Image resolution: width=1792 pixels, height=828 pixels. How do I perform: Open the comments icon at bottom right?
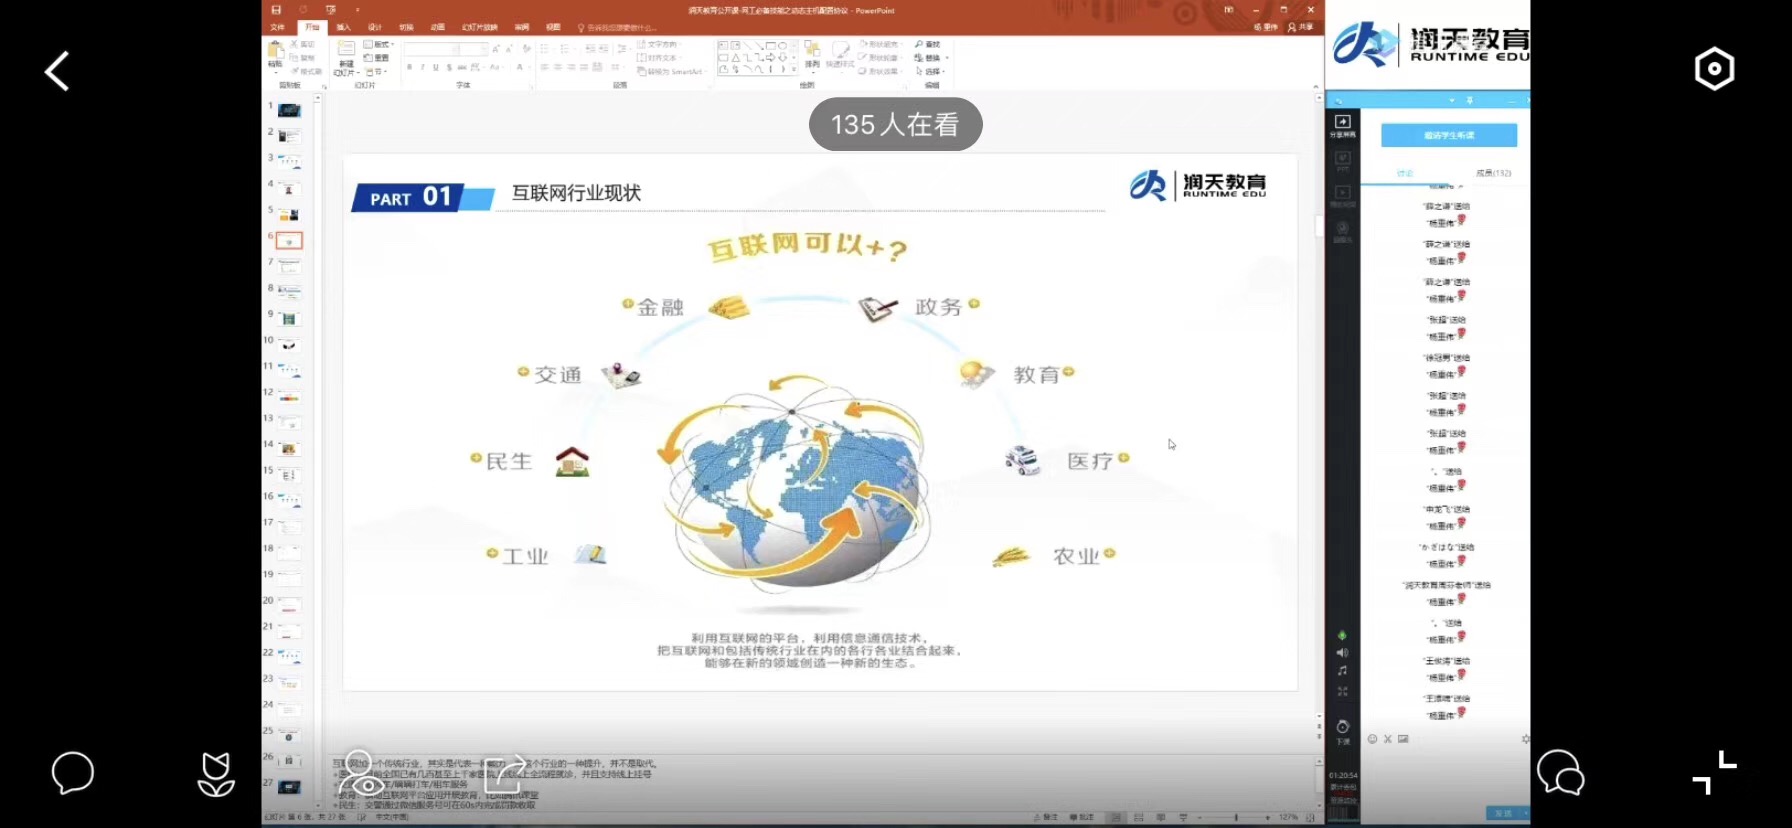[x=1560, y=773]
